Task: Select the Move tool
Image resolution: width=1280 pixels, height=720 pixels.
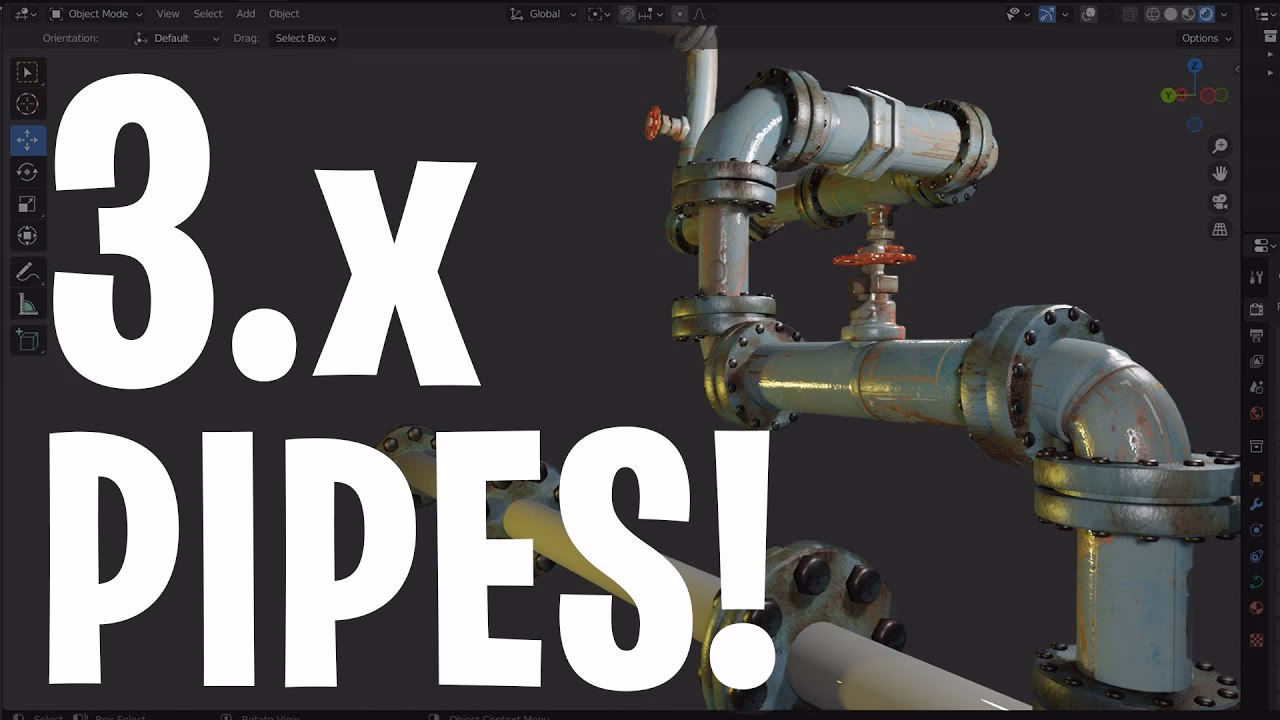Action: click(28, 140)
